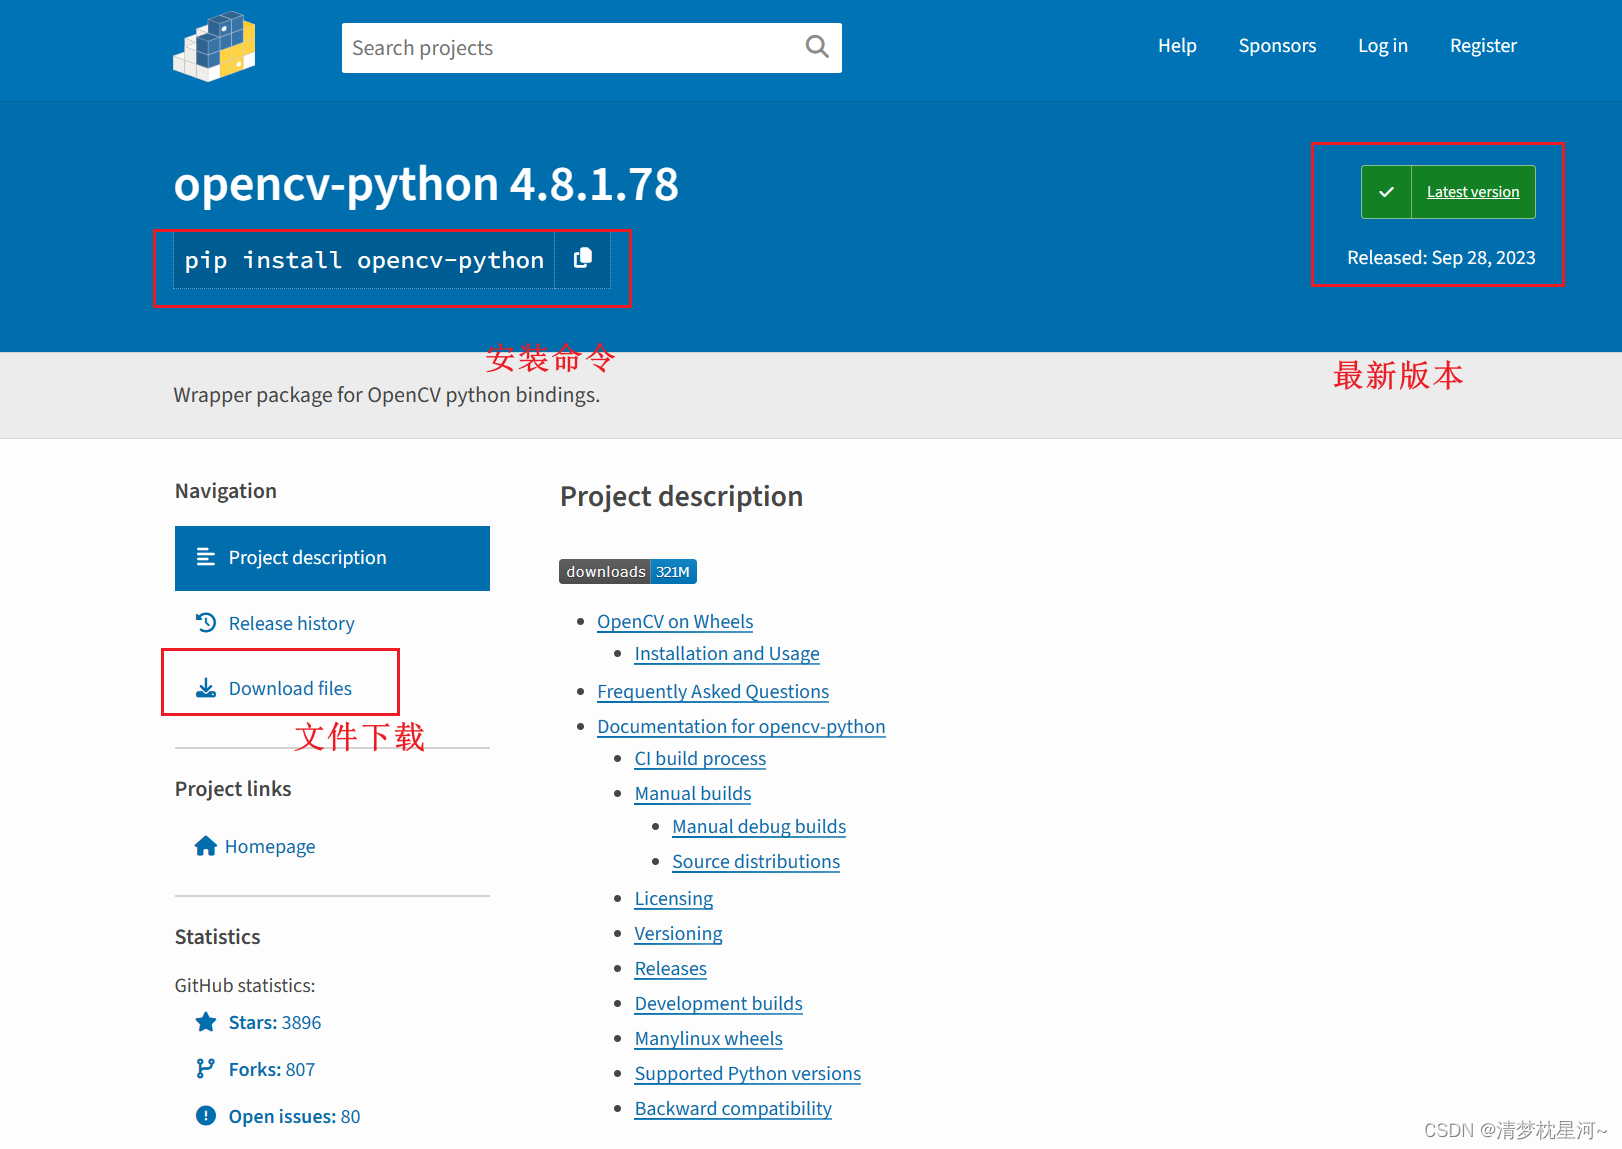Copy pip install command via clipboard icon
The image size is (1622, 1149).
click(x=583, y=259)
